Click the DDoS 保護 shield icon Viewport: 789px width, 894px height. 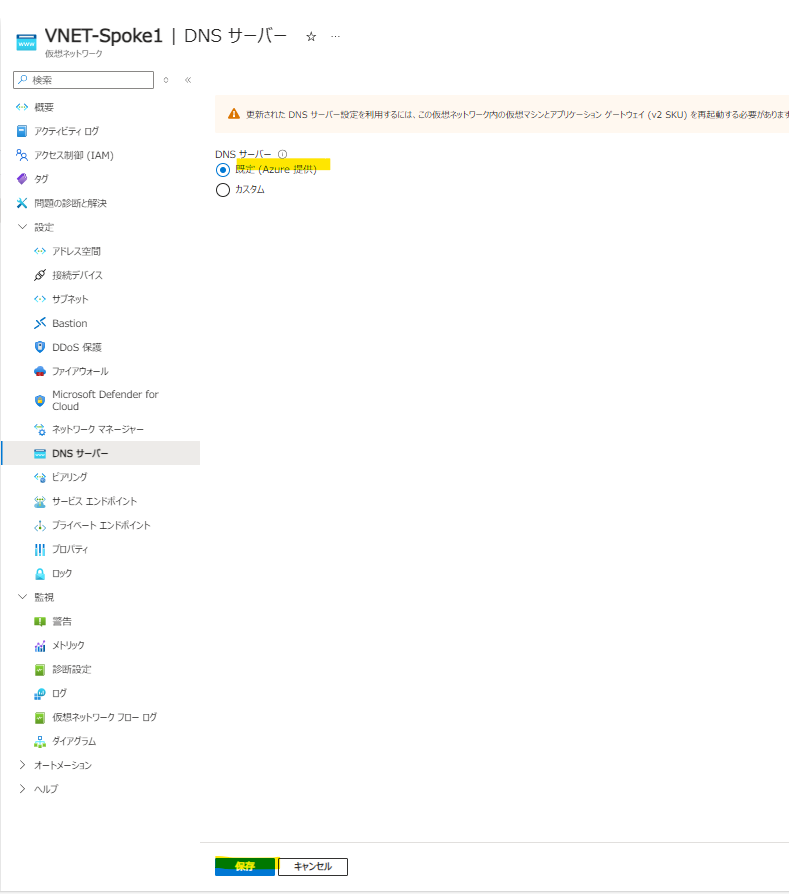pyautogui.click(x=40, y=347)
